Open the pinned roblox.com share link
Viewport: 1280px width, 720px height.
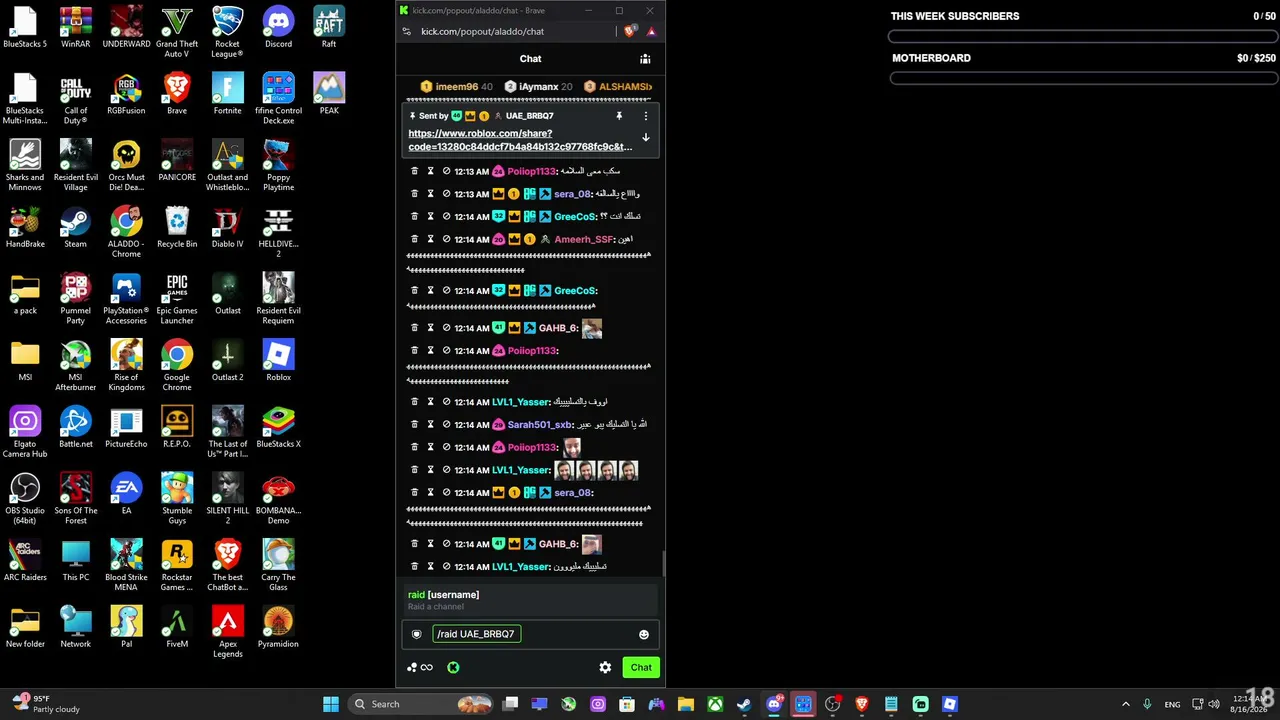(x=520, y=140)
